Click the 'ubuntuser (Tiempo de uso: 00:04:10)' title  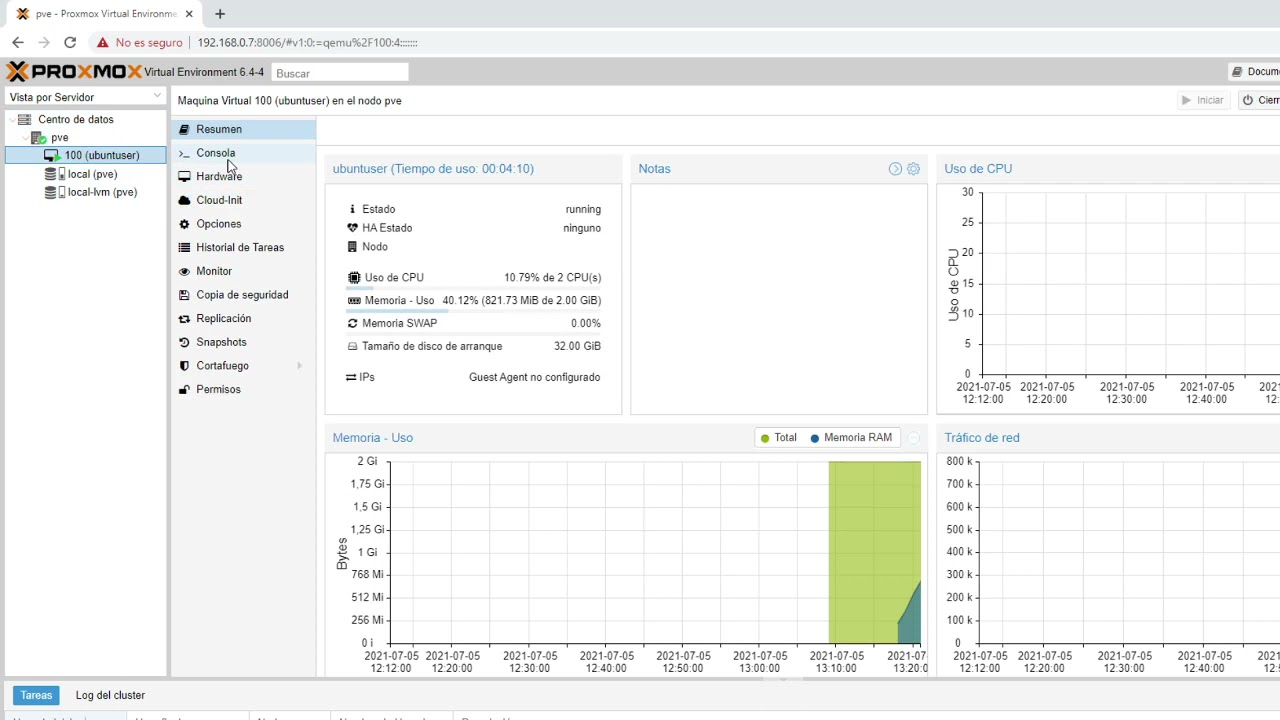(433, 169)
